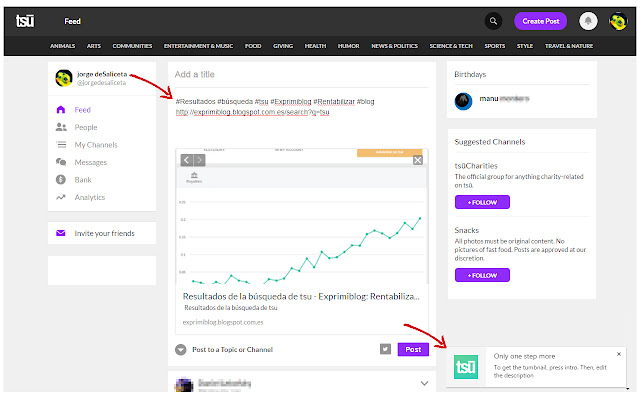This screenshot has width=640, height=400.
Task: Open tsūCharities channel name
Action: click(476, 166)
